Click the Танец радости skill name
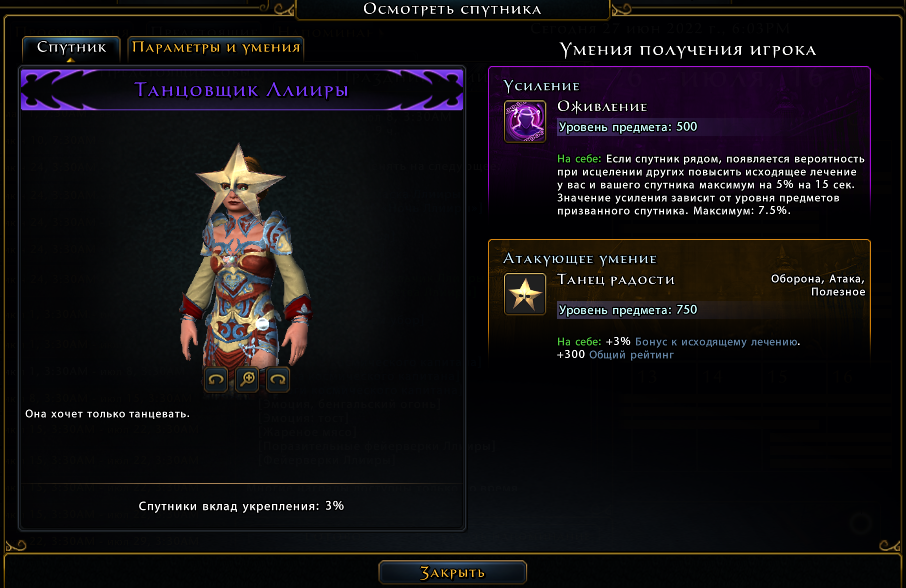The width and height of the screenshot is (906, 588). click(x=615, y=280)
